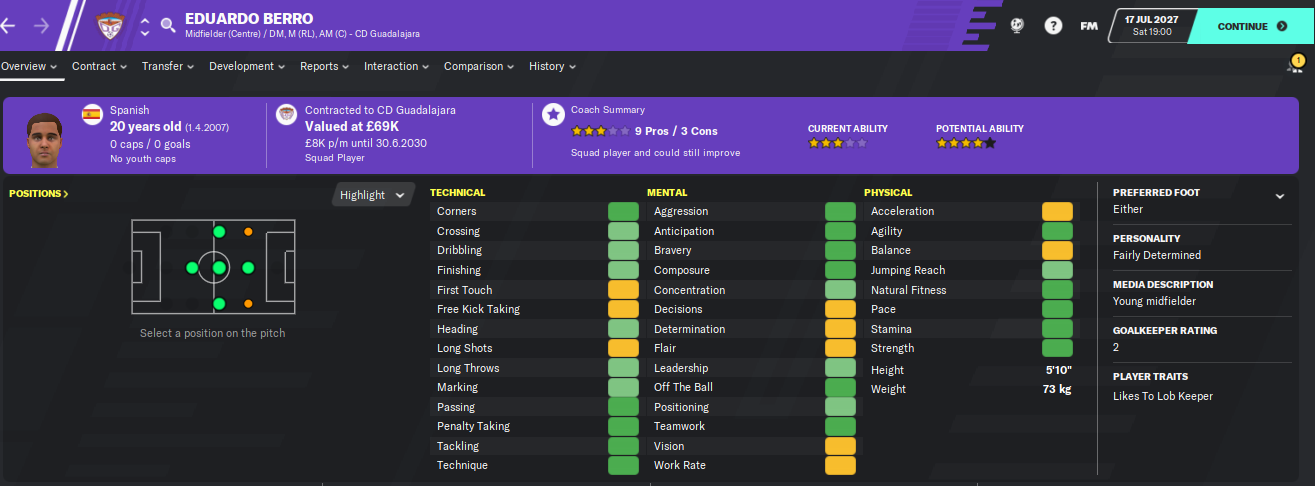This screenshot has height=486, width=1315.
Task: Click the 17 Jul 2027 date box
Action: (x=1151, y=26)
